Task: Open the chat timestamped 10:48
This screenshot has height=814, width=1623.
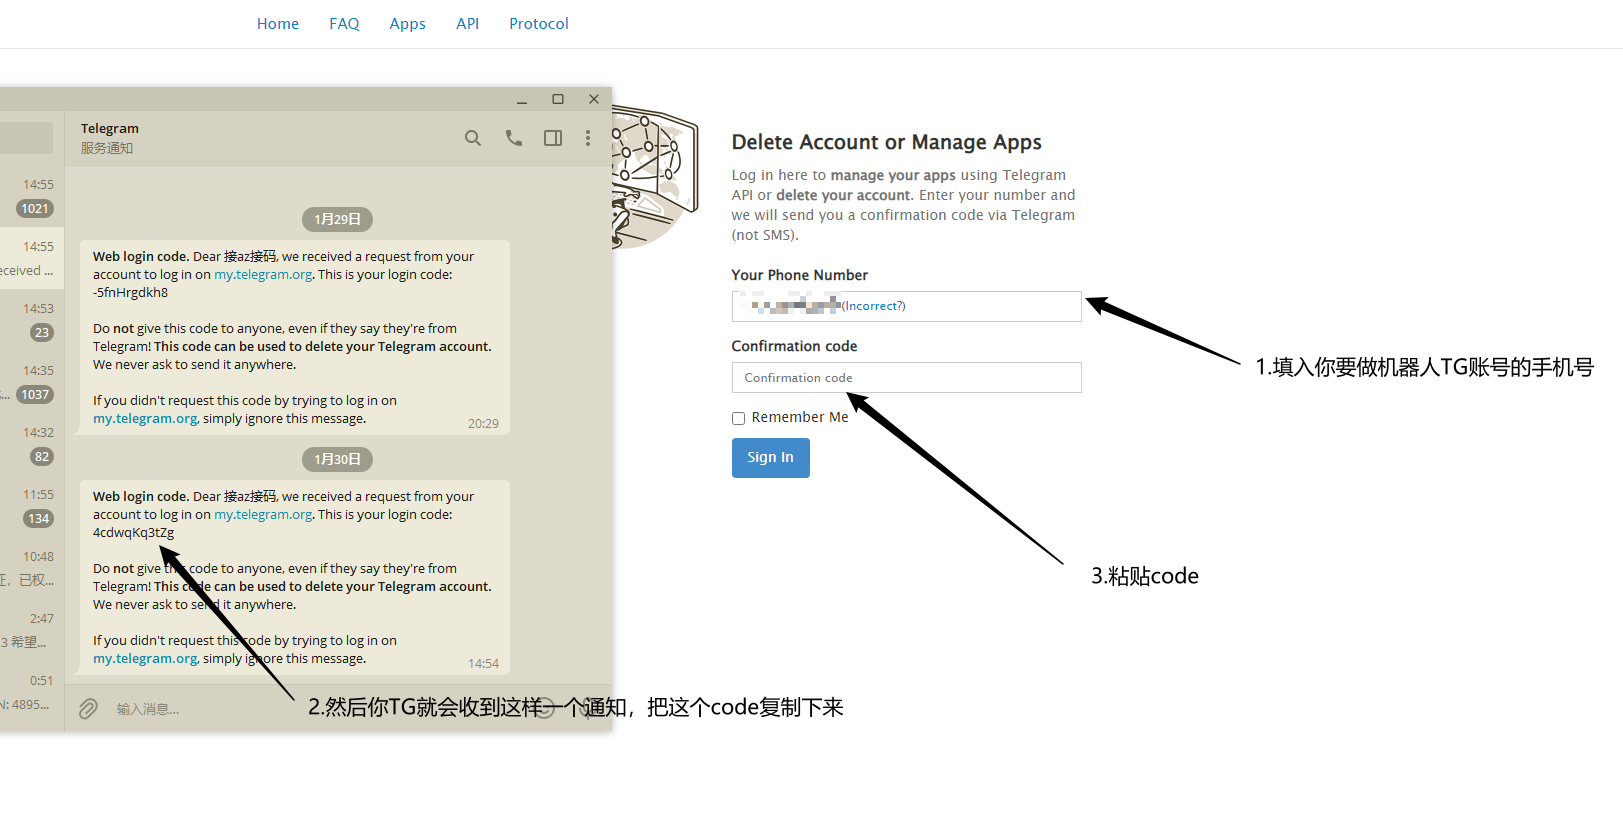Action: (x=32, y=569)
